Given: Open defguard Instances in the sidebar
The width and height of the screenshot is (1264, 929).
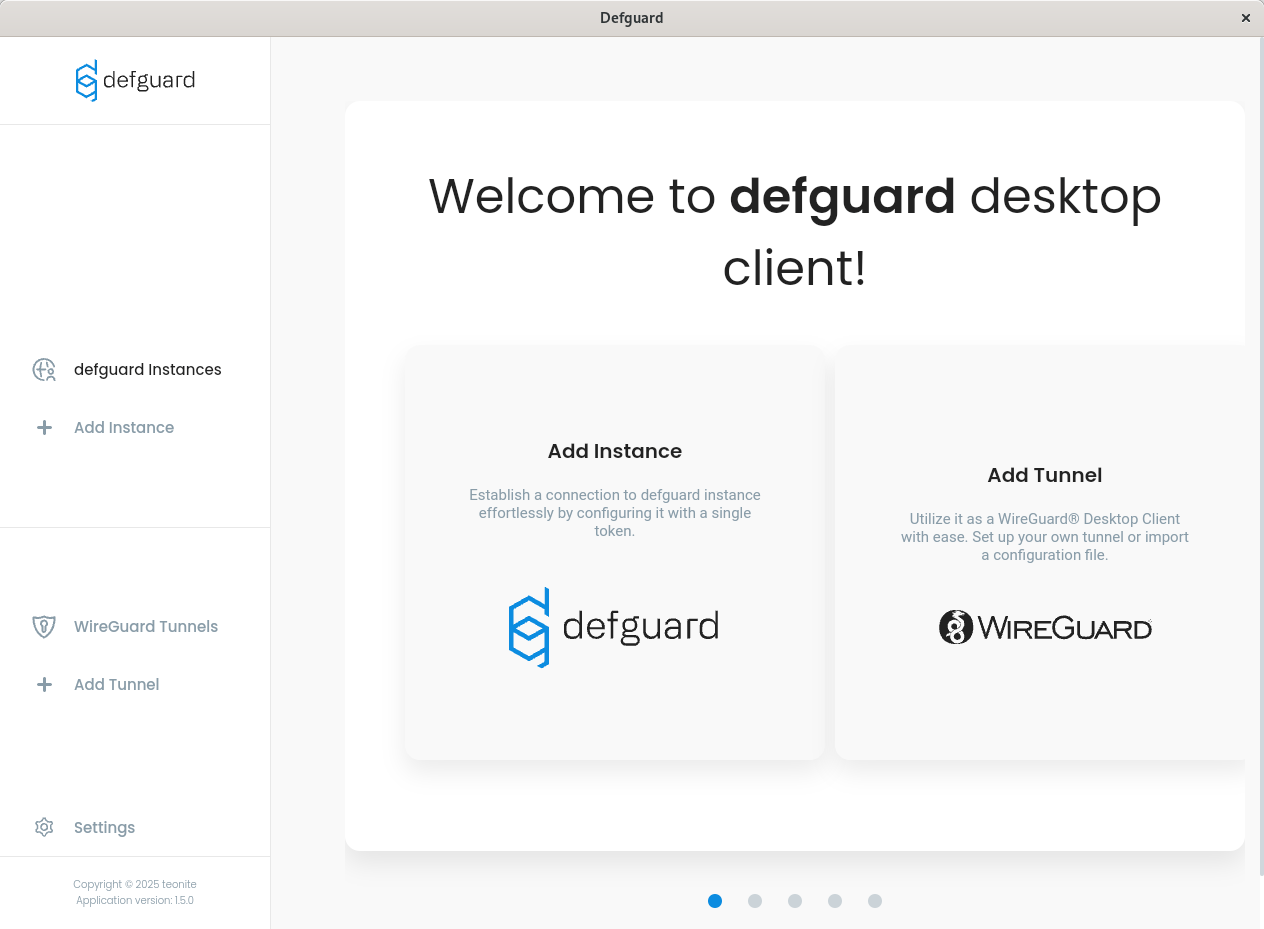Looking at the screenshot, I should click(148, 370).
